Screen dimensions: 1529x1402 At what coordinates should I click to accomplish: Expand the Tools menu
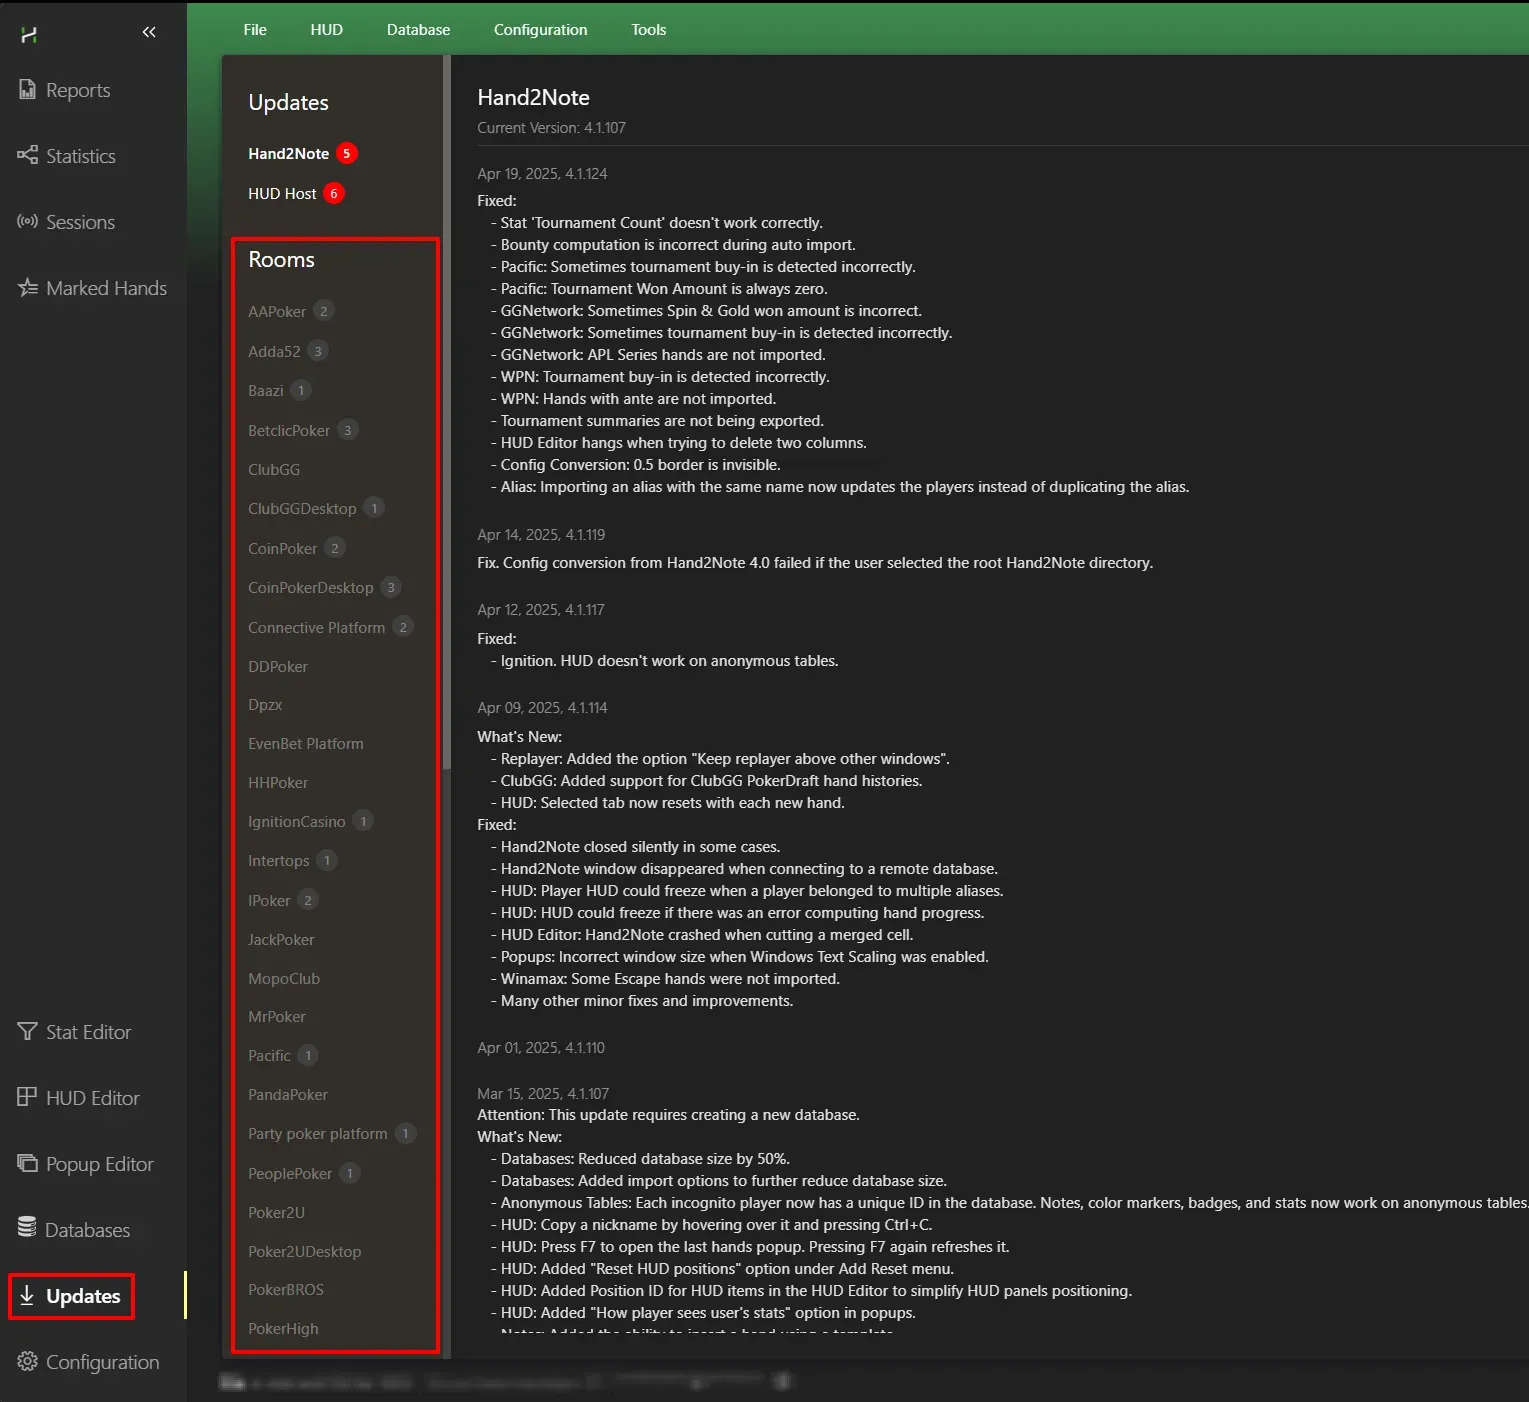point(648,30)
